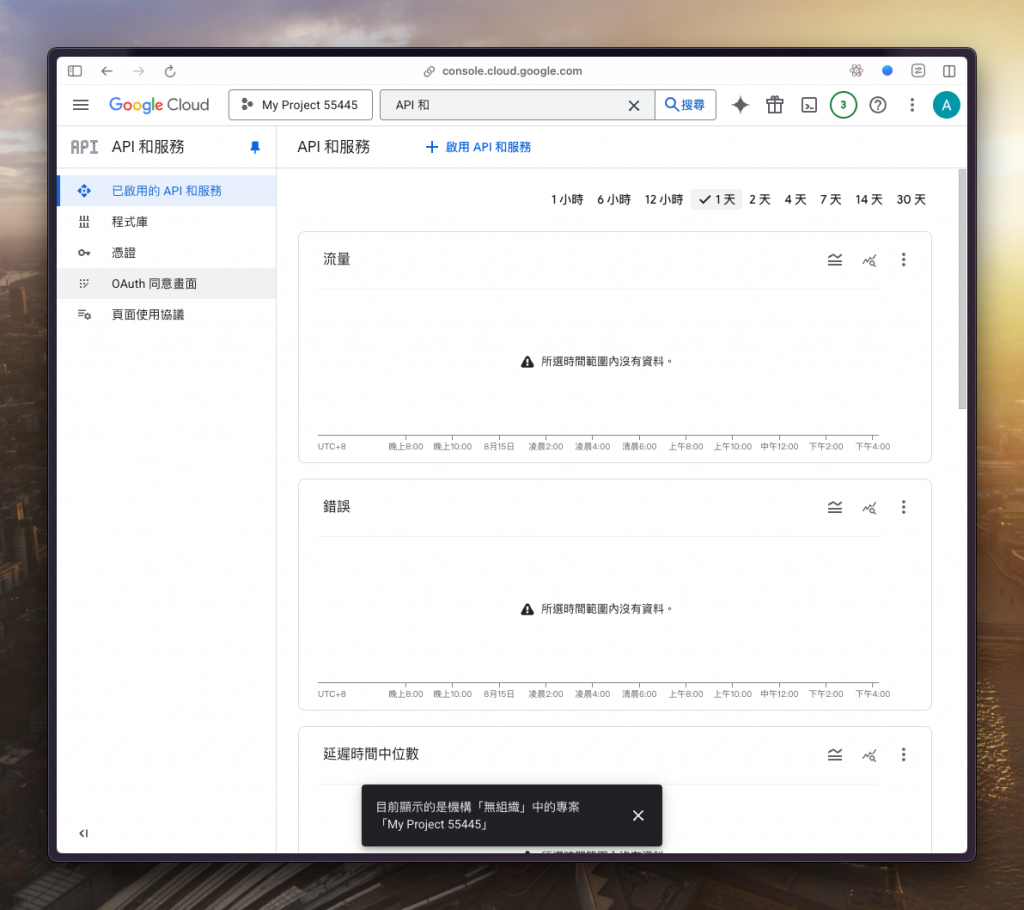
Task: Click the no-data warning in 流量 chart
Action: 596,361
